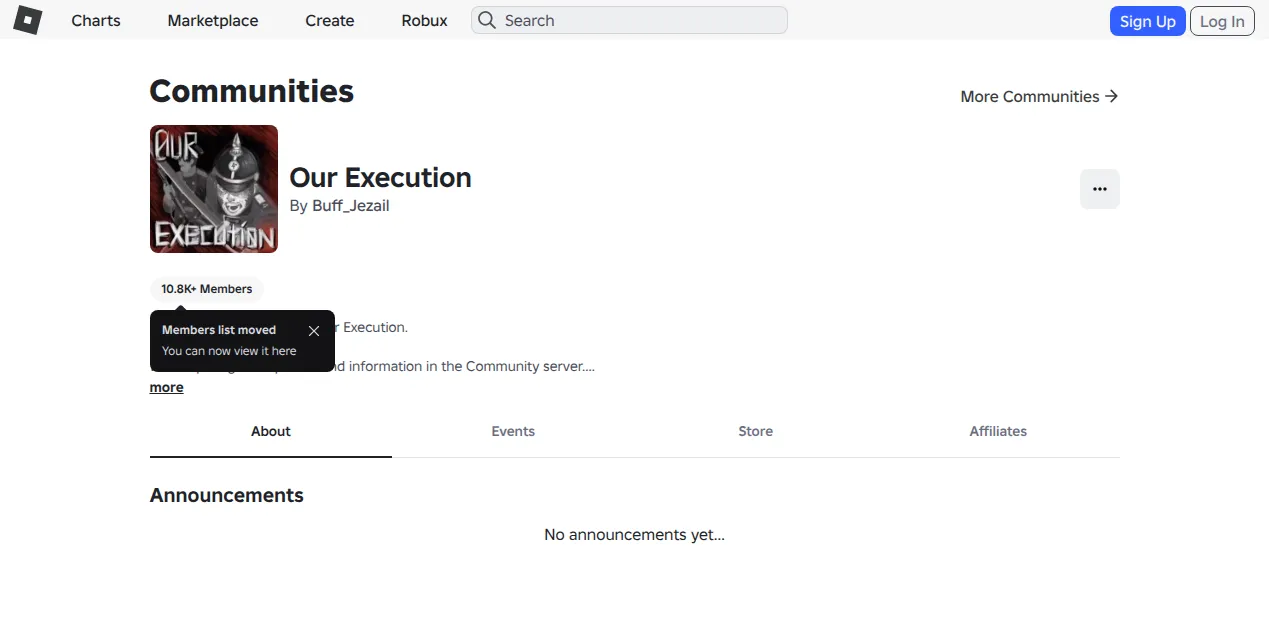The height and width of the screenshot is (618, 1269).
Task: Click the Sign Up button
Action: [x=1147, y=21]
